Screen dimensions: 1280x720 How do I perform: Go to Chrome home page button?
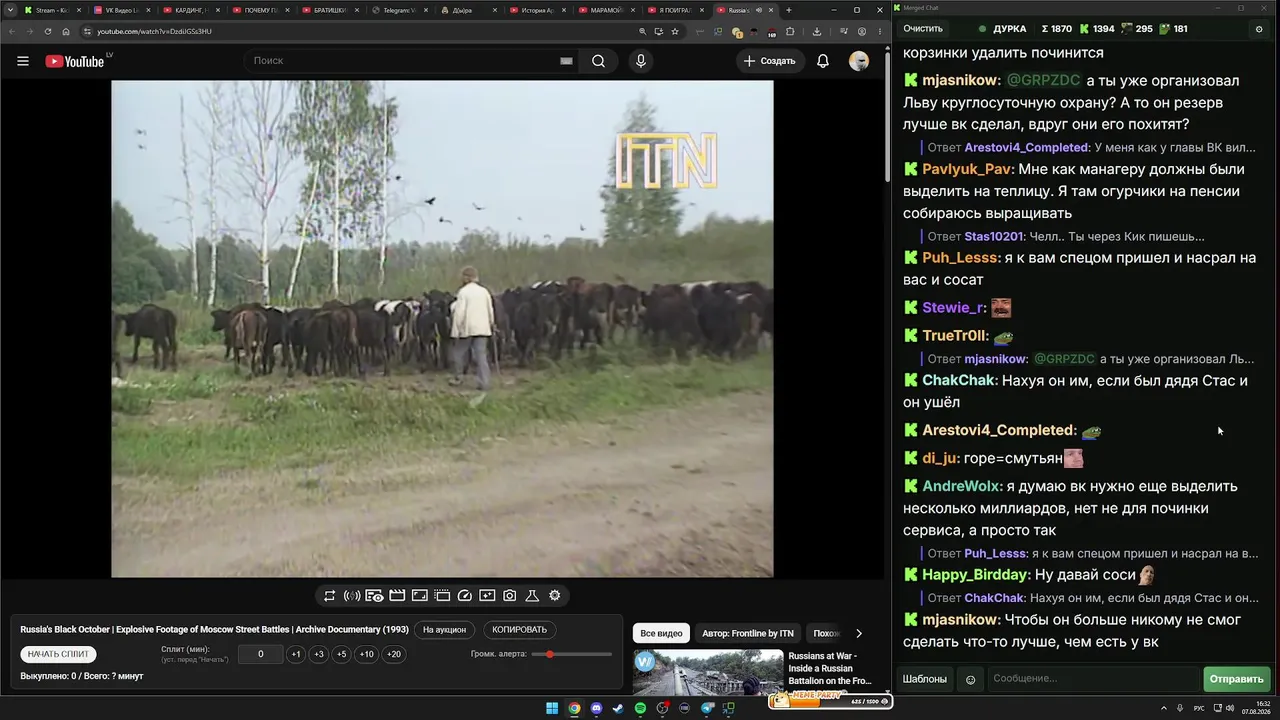66,31
